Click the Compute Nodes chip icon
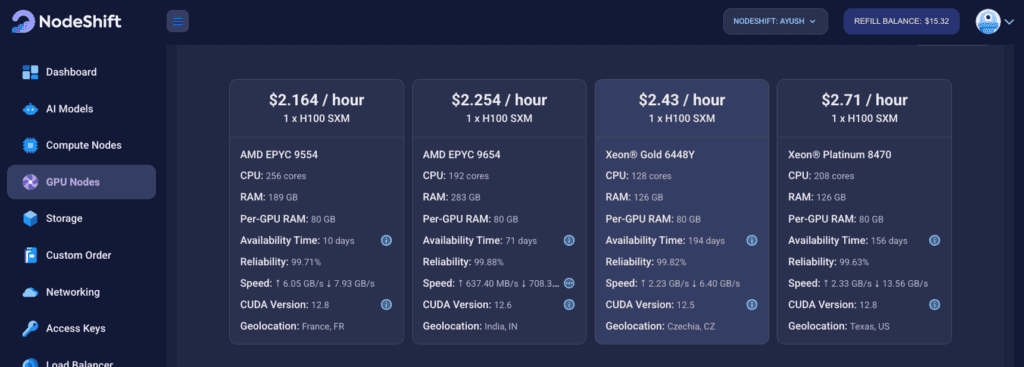Screen dimensions: 1024x367 [x=30, y=146]
